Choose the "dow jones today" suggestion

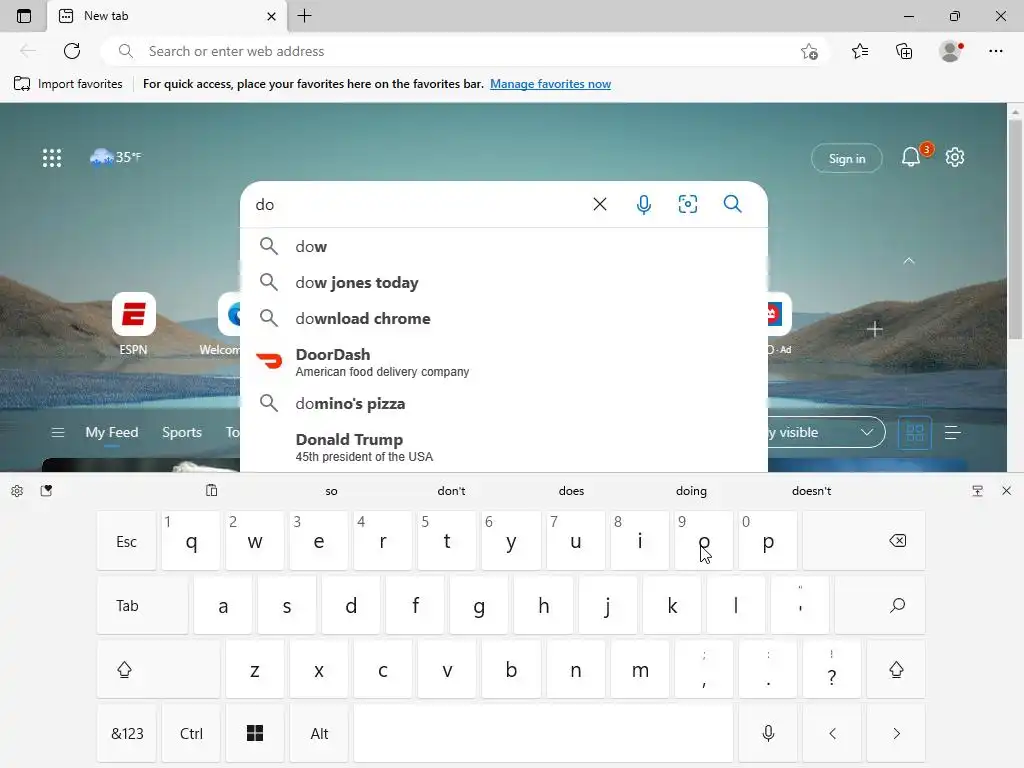click(504, 282)
